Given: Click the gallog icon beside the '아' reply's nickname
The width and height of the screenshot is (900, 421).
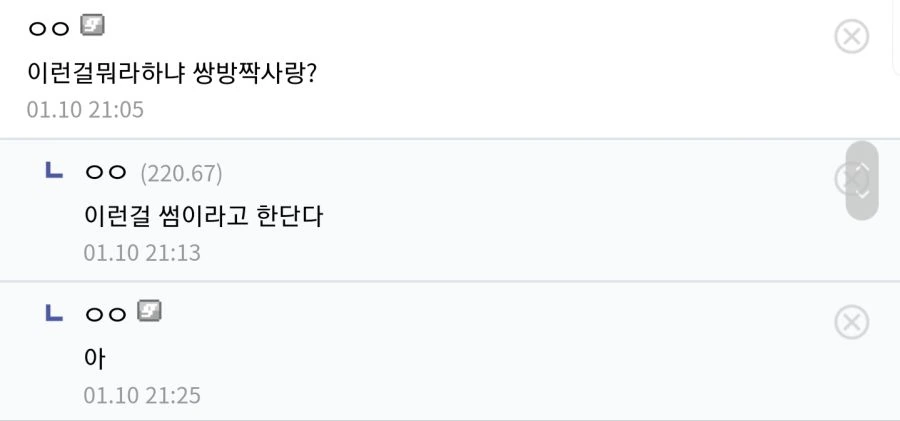Looking at the screenshot, I should (149, 311).
